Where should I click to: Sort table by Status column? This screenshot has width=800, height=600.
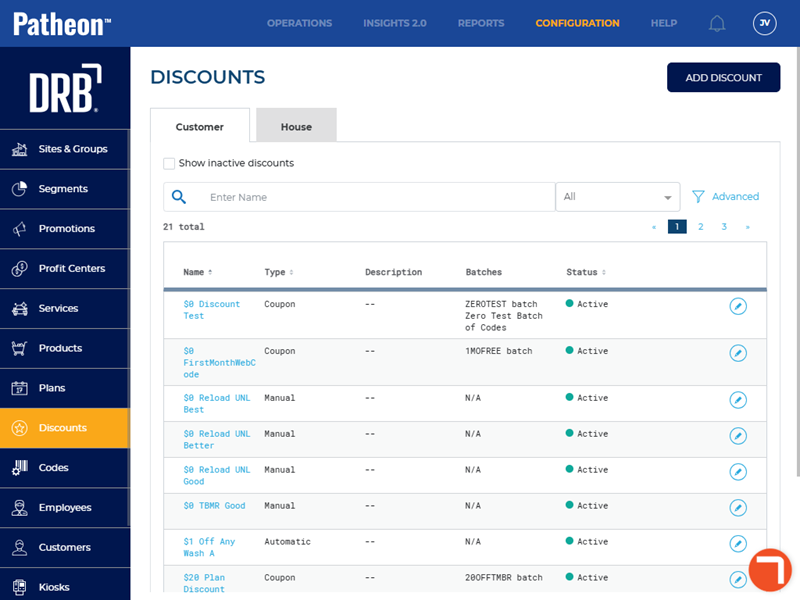(586, 272)
